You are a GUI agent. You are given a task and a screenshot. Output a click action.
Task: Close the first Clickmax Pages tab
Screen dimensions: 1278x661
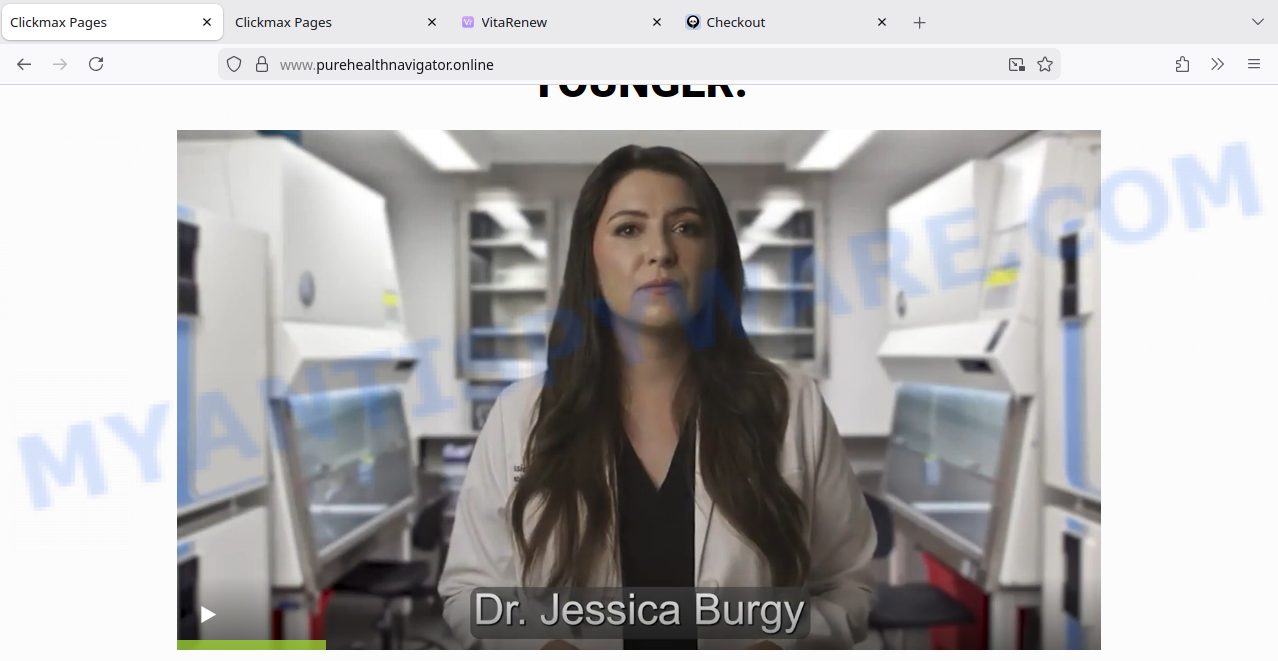[207, 22]
